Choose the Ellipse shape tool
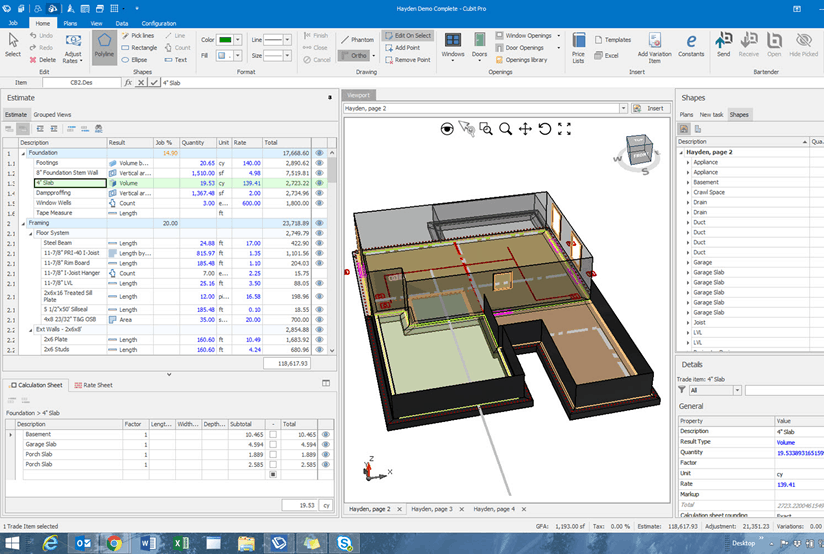Image resolution: width=824 pixels, height=554 pixels. (135, 60)
